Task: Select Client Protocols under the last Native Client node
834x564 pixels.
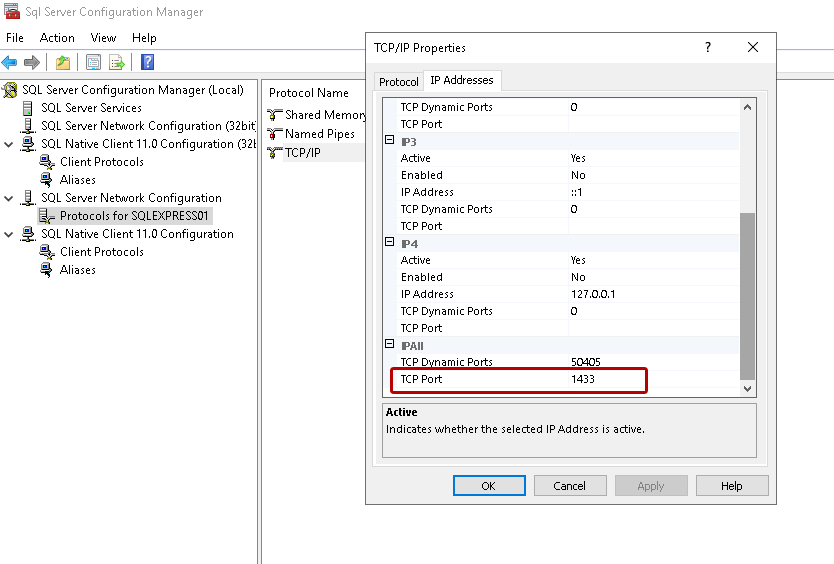Action: click(x=102, y=252)
